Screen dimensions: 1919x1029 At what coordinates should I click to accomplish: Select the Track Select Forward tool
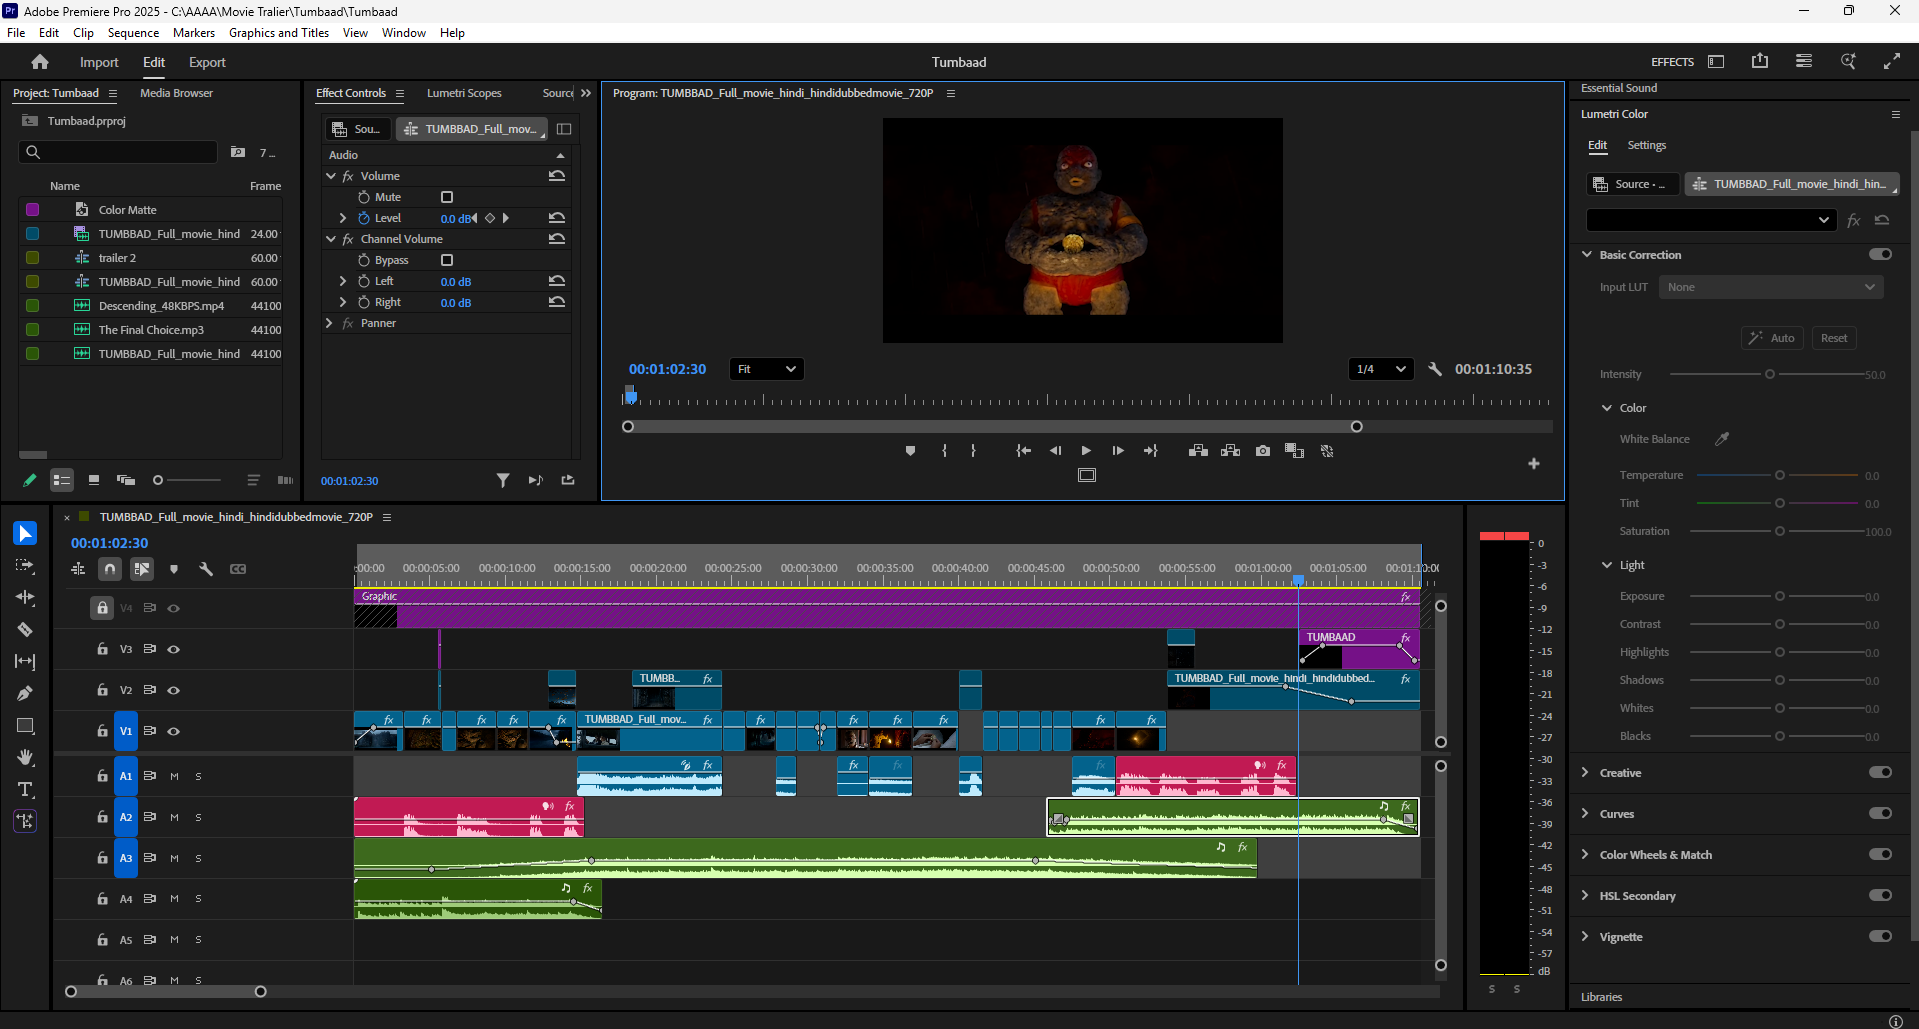(x=25, y=565)
